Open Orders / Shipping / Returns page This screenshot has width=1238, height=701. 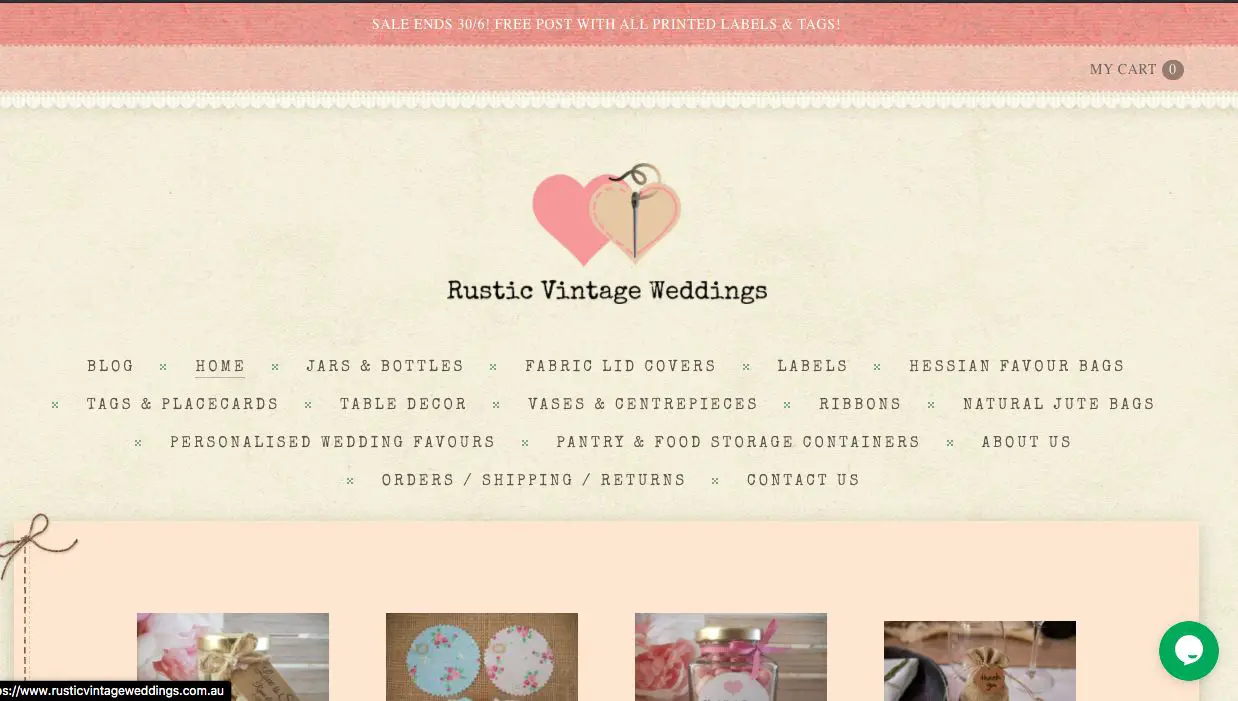coord(534,480)
